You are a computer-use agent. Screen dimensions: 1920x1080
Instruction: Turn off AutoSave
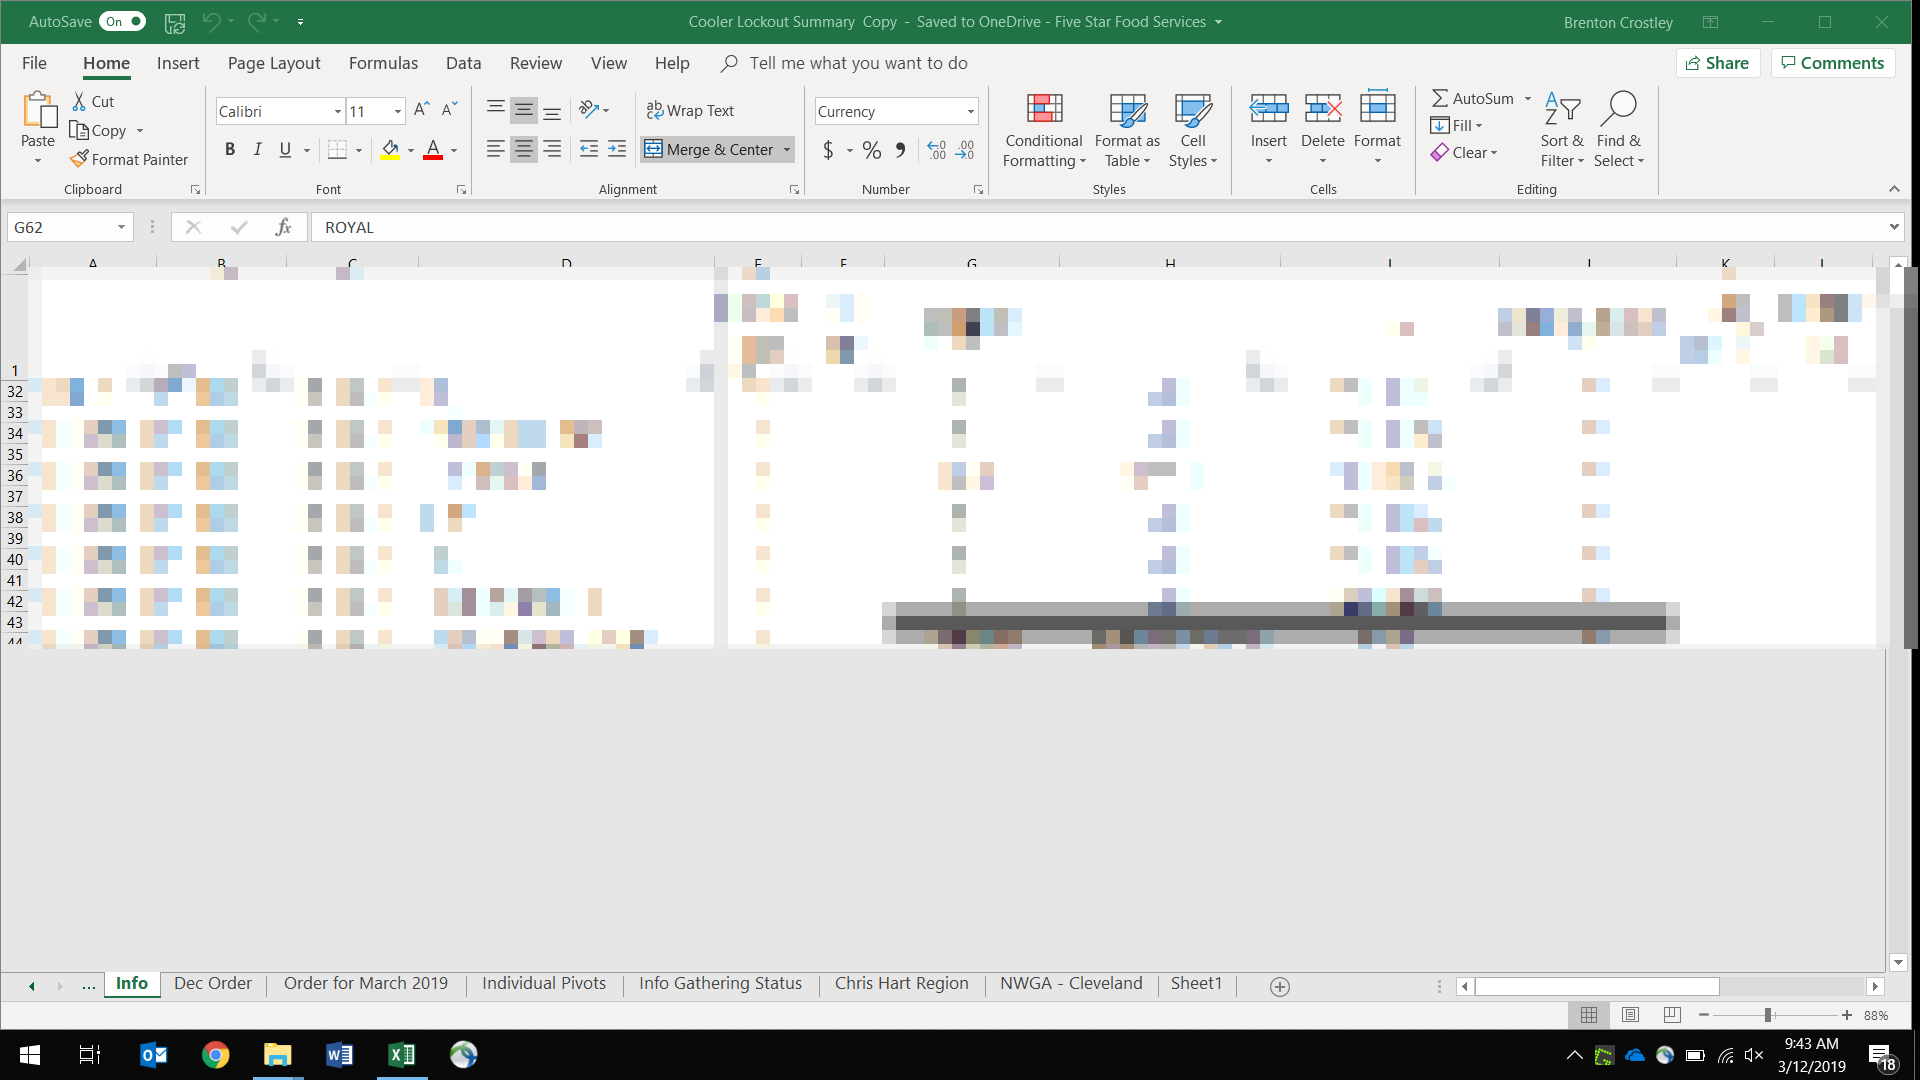(120, 20)
